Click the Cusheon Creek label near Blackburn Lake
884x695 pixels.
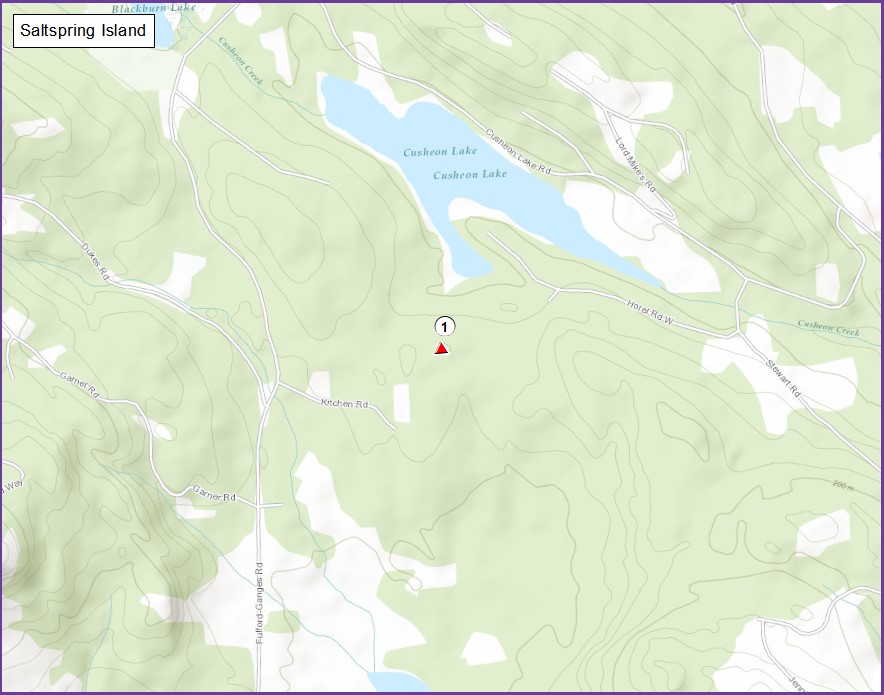(240, 61)
